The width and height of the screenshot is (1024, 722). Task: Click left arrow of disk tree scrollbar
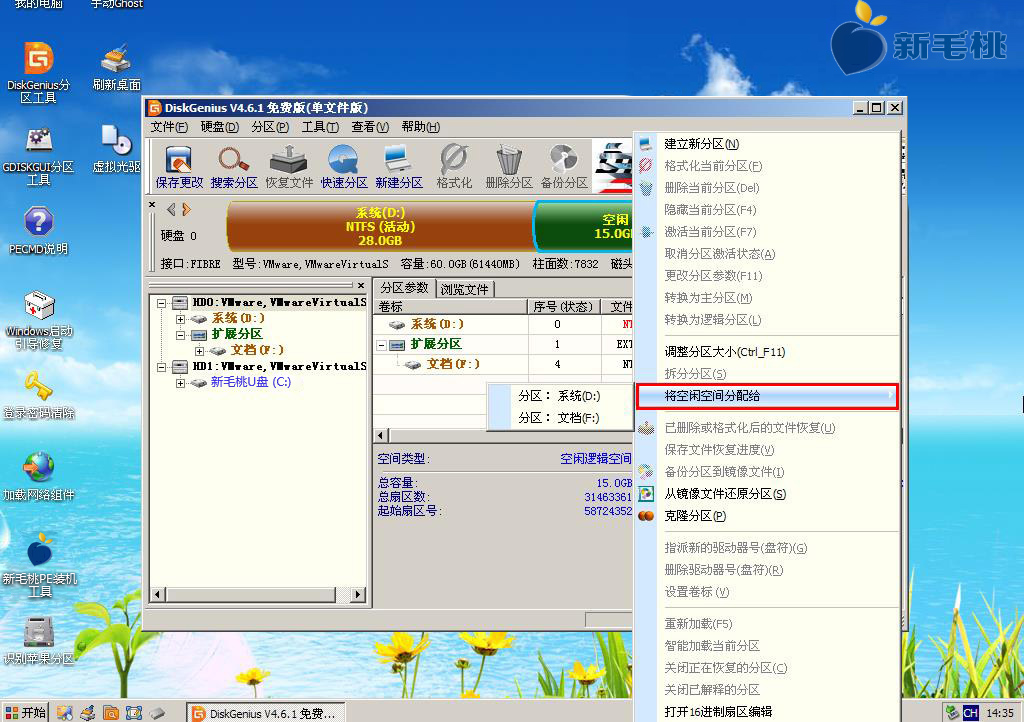pyautogui.click(x=157, y=594)
